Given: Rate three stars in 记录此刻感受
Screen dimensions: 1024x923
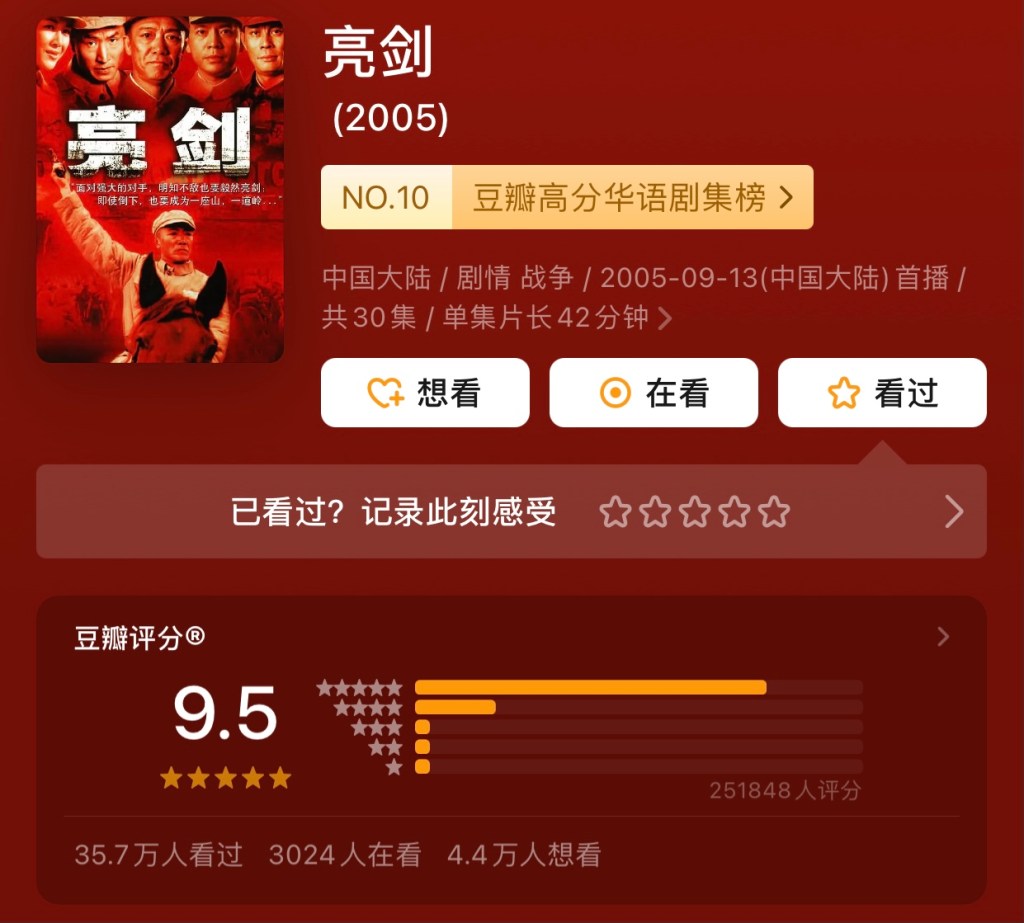Looking at the screenshot, I should tap(695, 511).
